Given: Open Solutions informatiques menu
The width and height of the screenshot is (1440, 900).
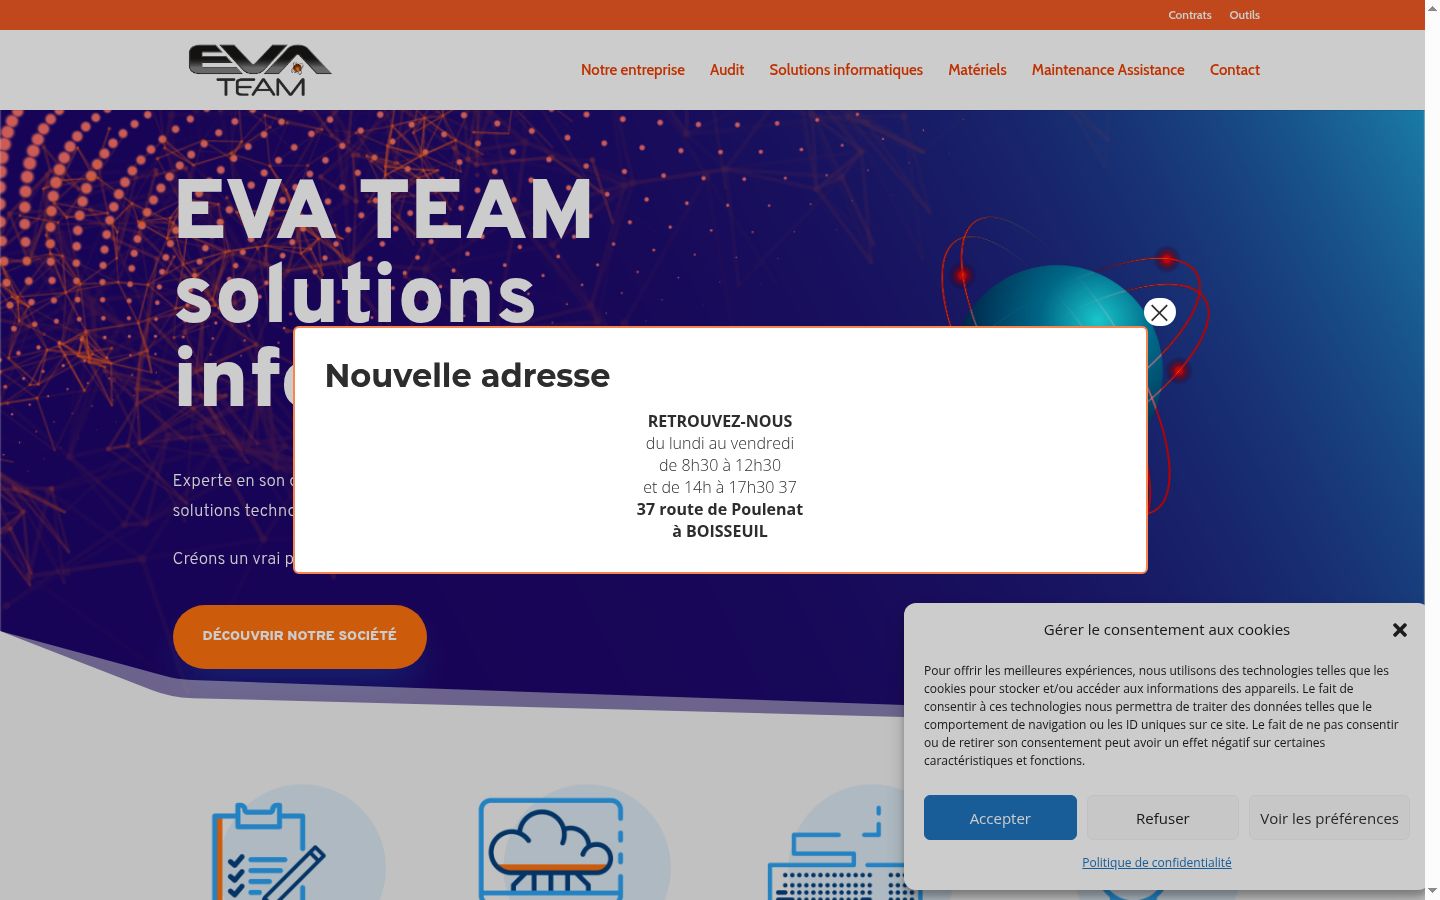Looking at the screenshot, I should click(x=846, y=70).
